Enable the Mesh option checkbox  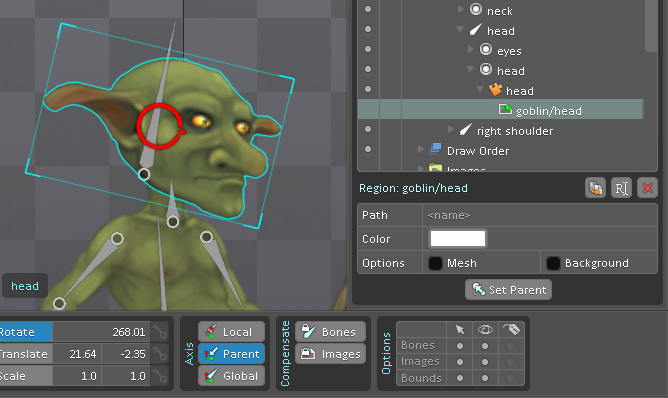click(435, 263)
